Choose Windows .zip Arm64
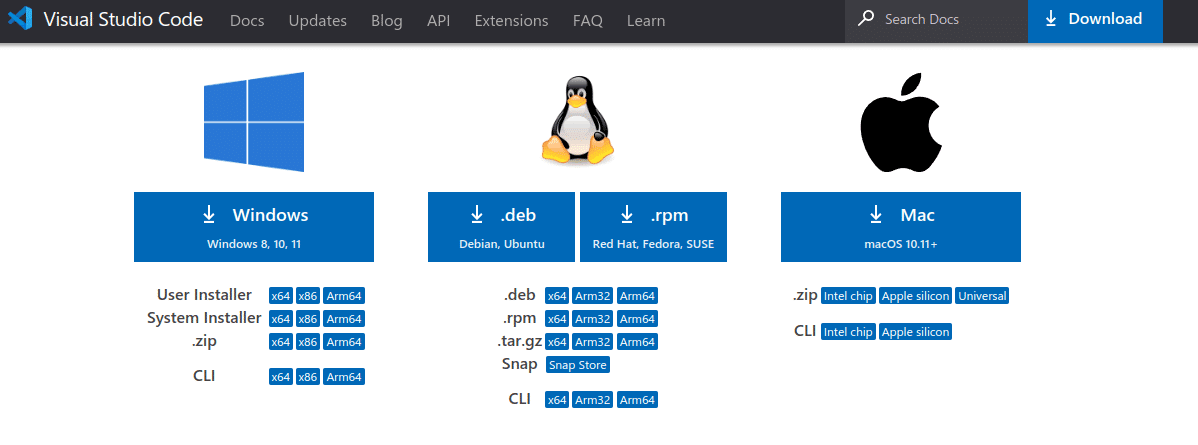1198x445 pixels. (344, 342)
